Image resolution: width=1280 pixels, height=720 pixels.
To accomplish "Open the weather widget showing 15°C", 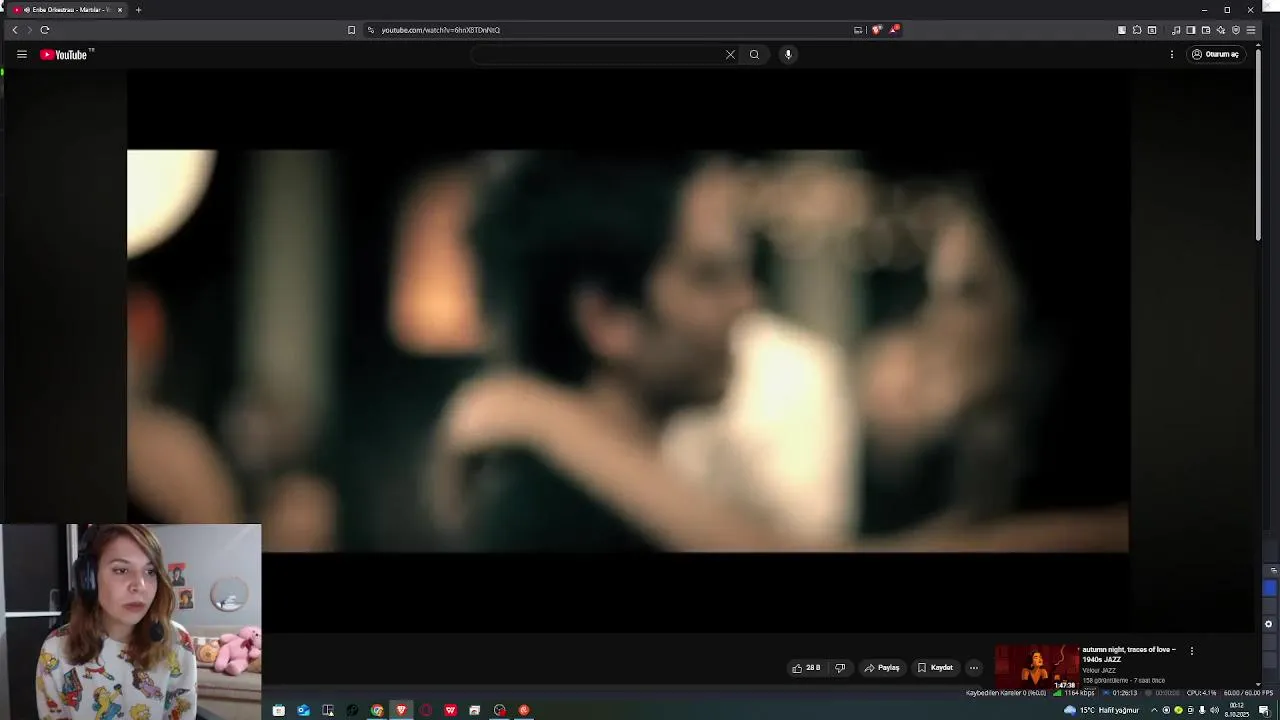I will [x=1101, y=710].
